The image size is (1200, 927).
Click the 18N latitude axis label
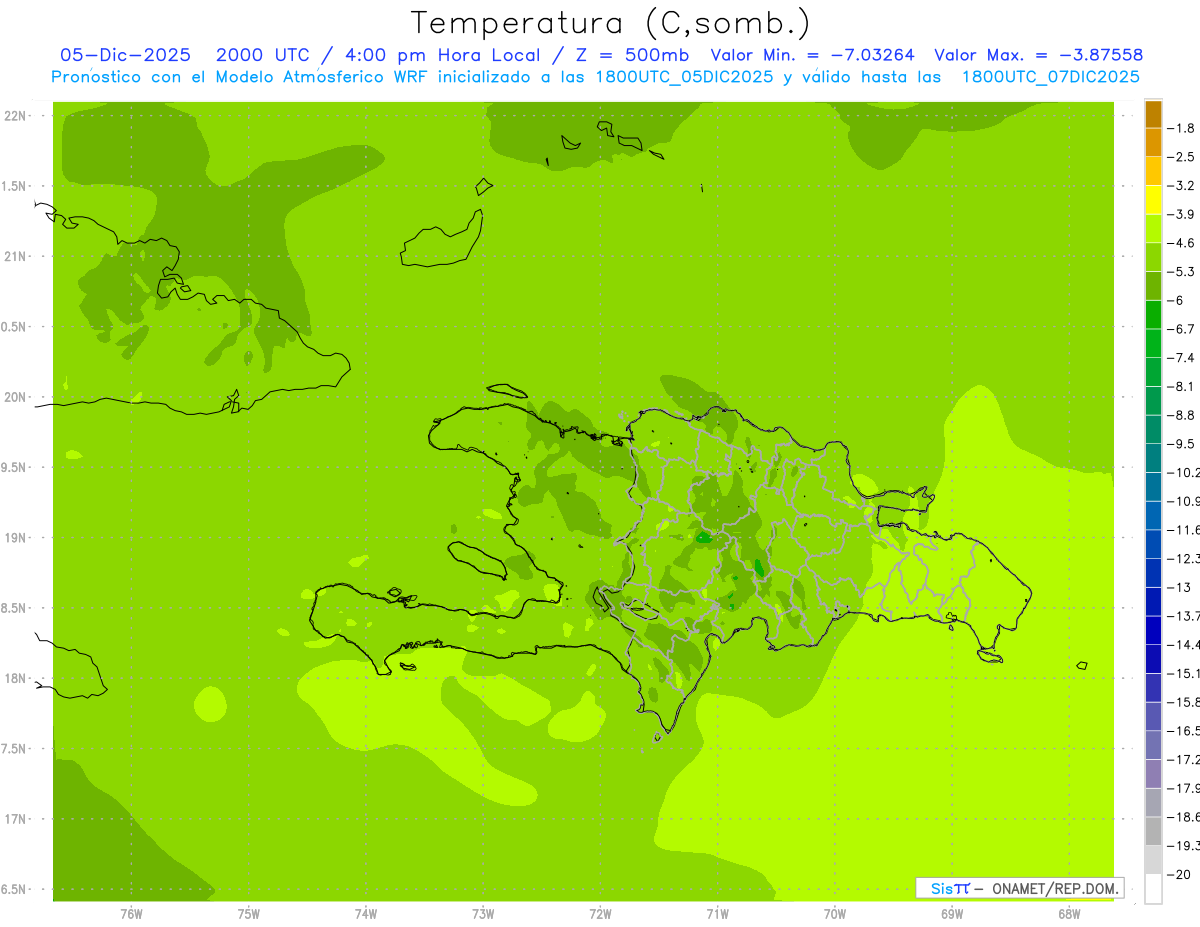[x=14, y=678]
